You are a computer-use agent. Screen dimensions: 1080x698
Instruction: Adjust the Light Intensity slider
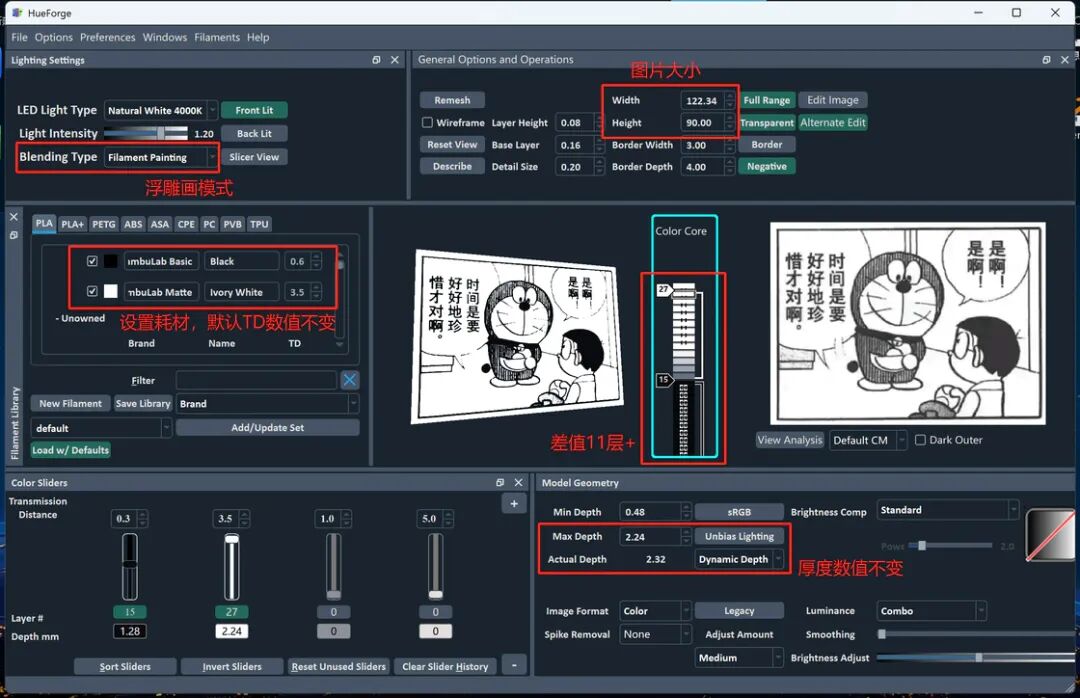(x=145, y=133)
